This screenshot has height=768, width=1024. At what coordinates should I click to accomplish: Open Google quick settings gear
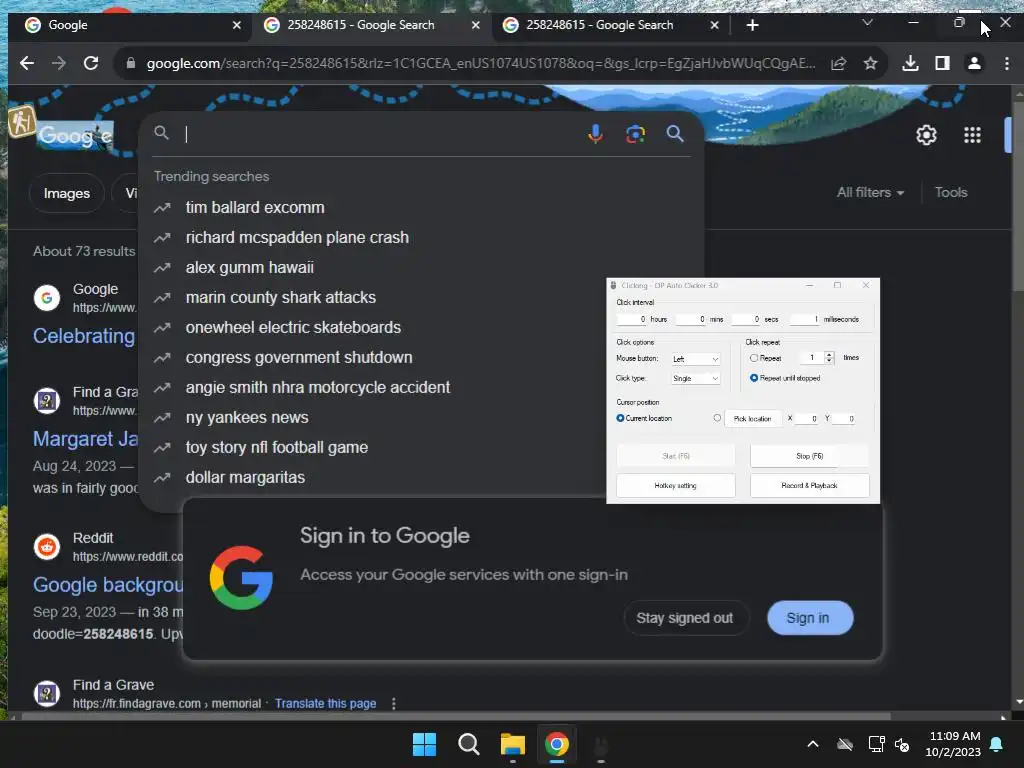pyautogui.click(x=926, y=135)
